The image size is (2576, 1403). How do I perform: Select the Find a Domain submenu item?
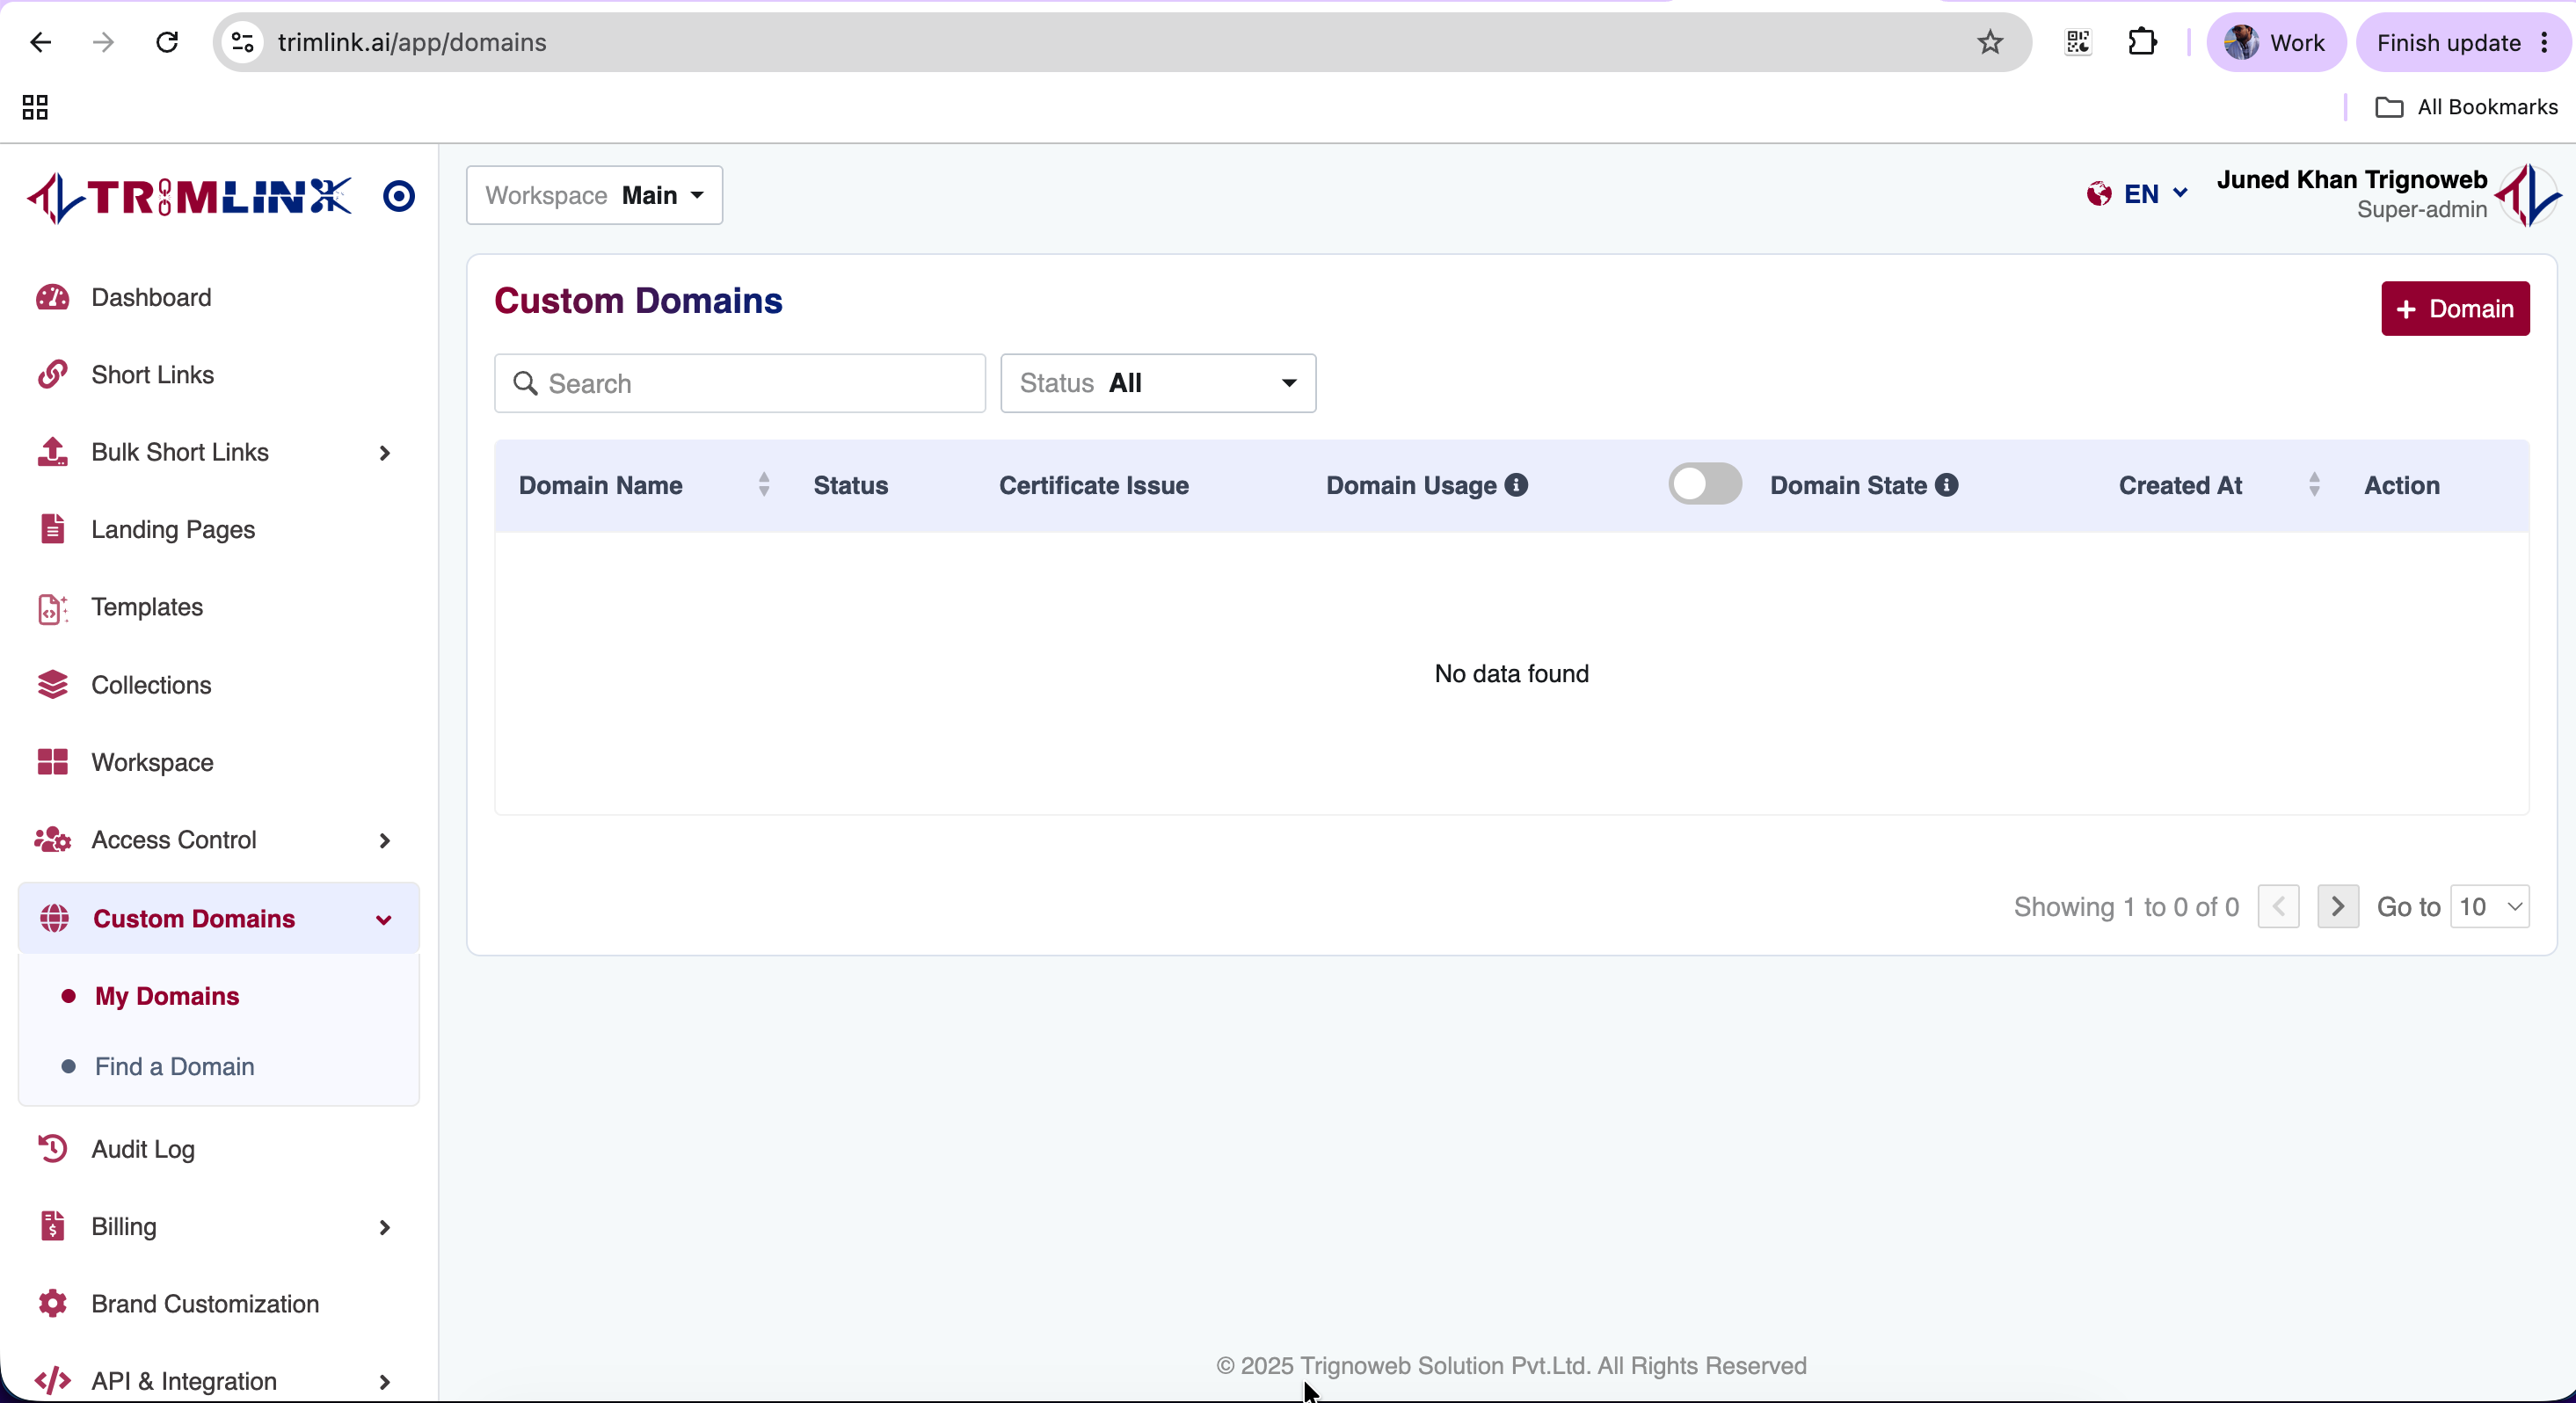174,1066
